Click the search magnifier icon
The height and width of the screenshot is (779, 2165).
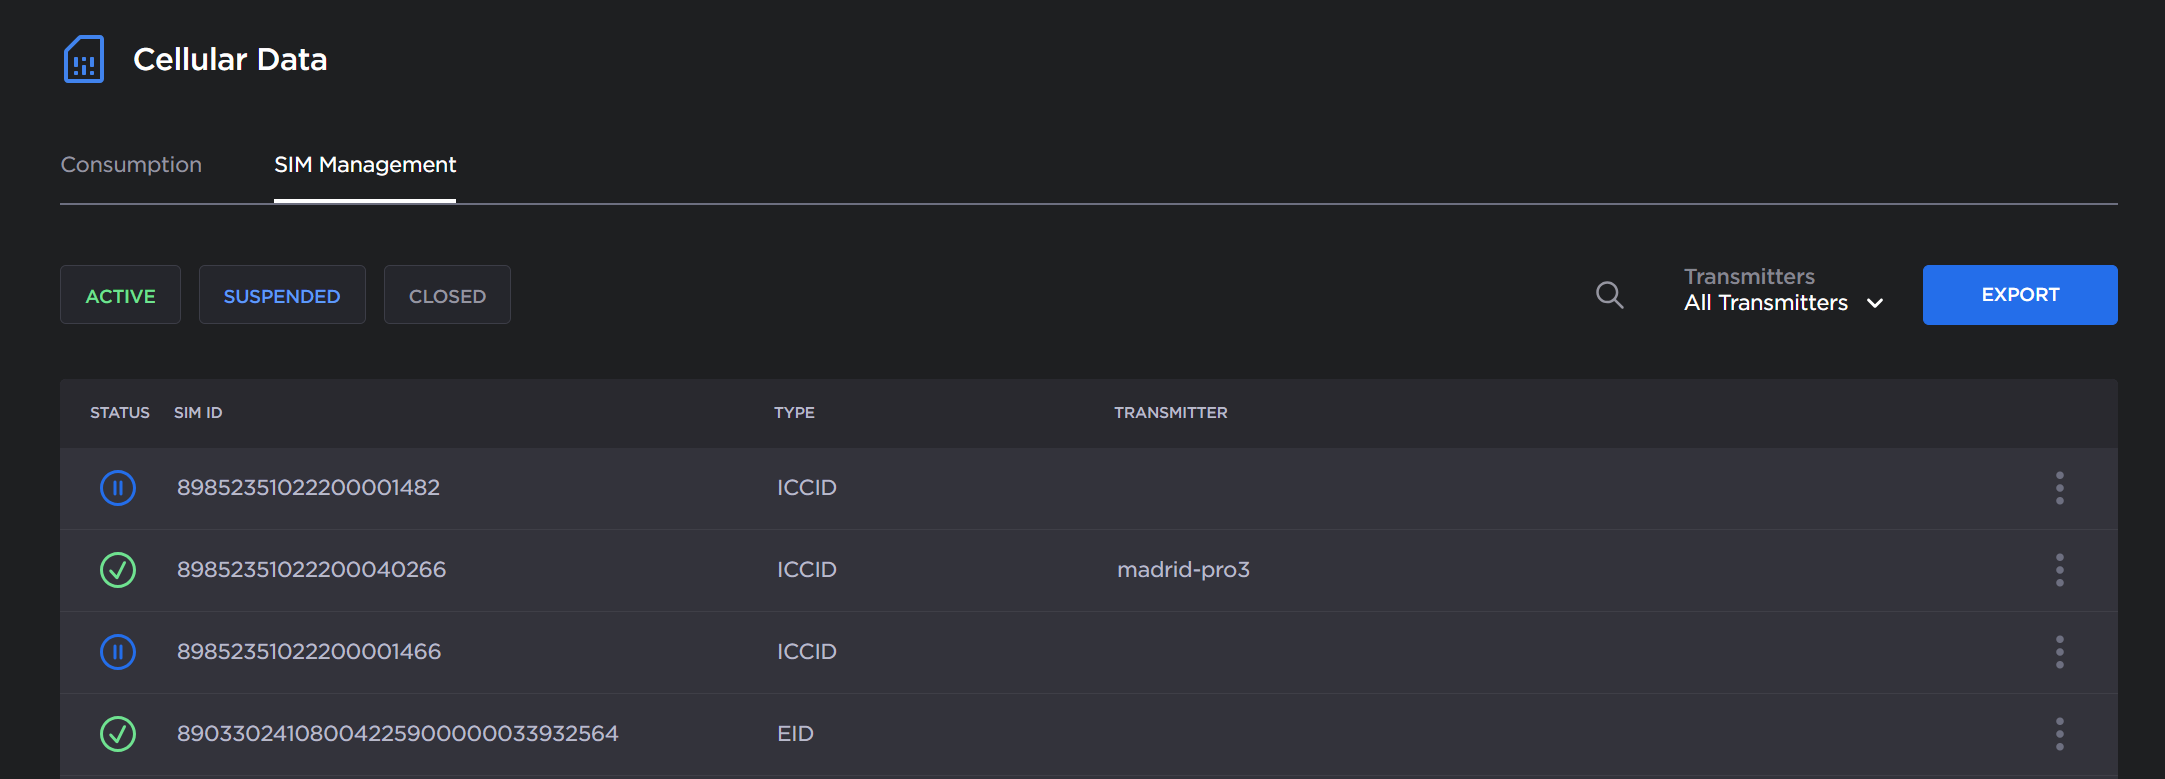pyautogui.click(x=1609, y=295)
